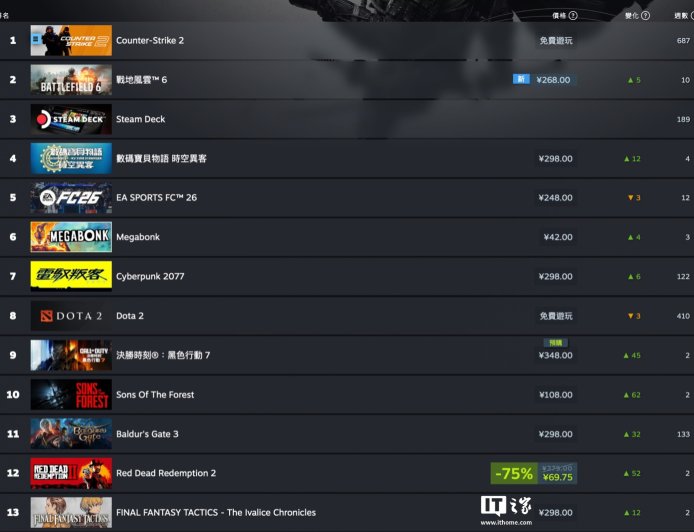Click the 數碼寶貝物語 時空異客 title
This screenshot has height=532, width=694.
point(161,158)
